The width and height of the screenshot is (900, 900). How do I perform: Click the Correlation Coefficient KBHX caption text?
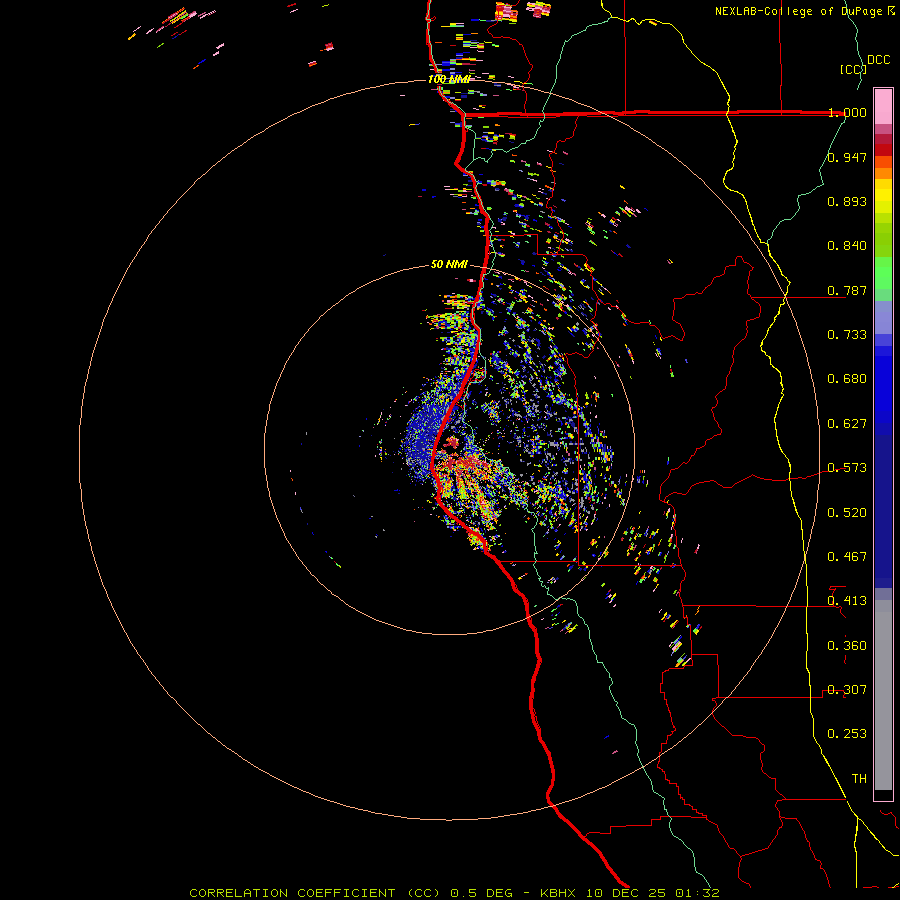[x=454, y=893]
